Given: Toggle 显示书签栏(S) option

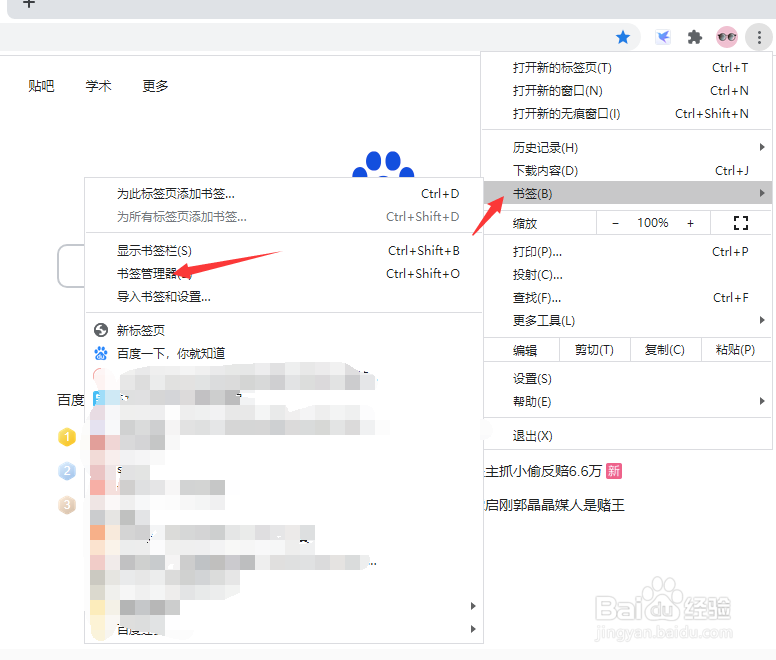Looking at the screenshot, I should click(284, 251).
